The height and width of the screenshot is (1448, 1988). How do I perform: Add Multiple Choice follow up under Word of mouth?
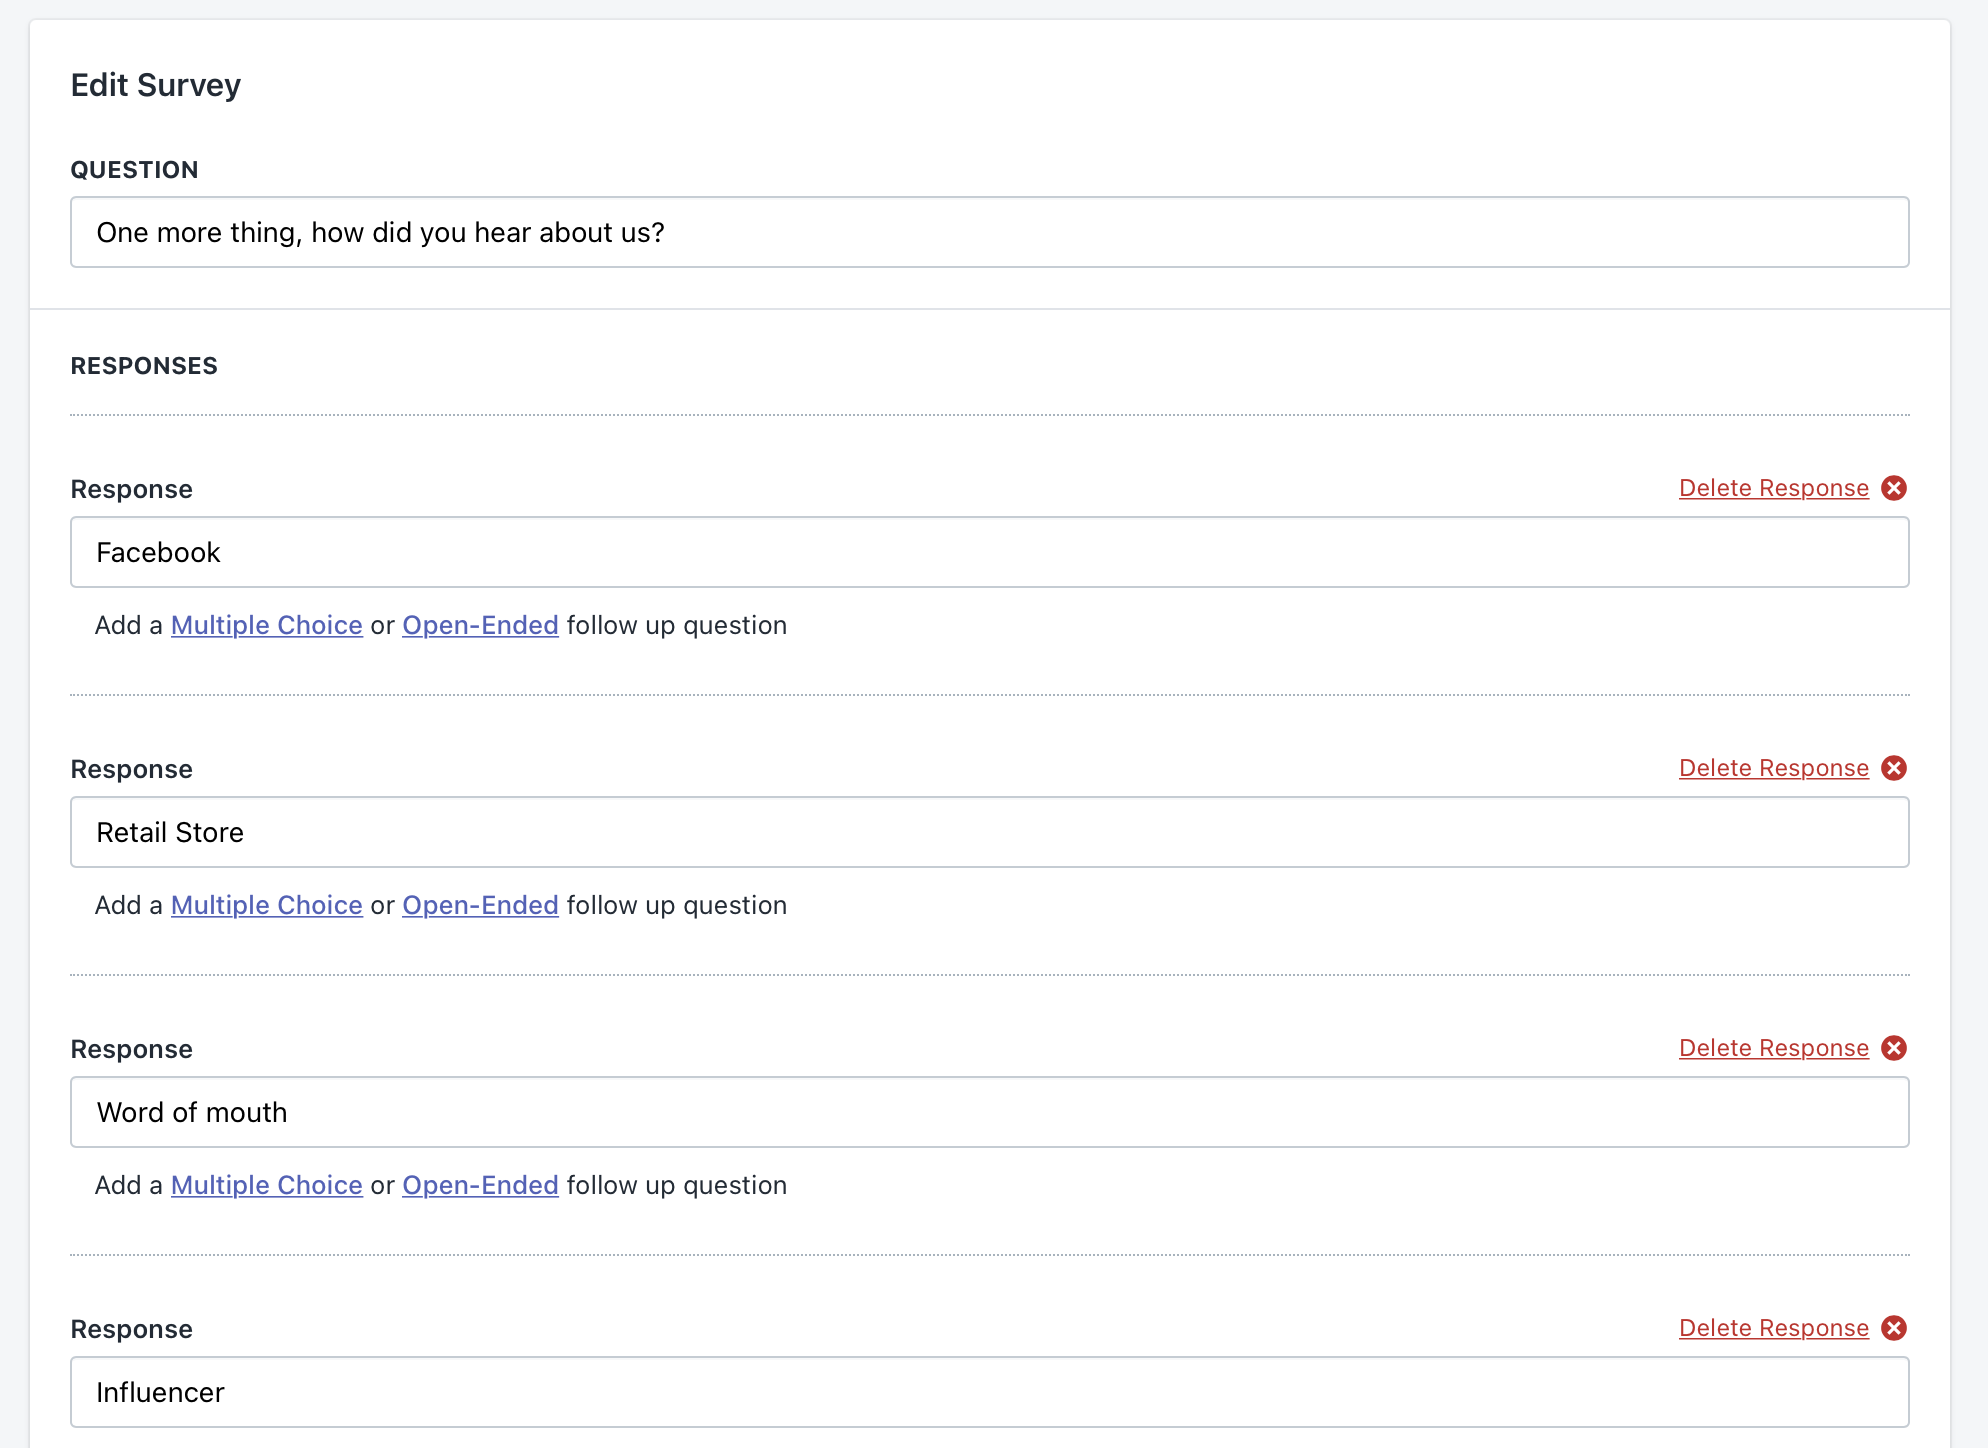(x=266, y=1185)
